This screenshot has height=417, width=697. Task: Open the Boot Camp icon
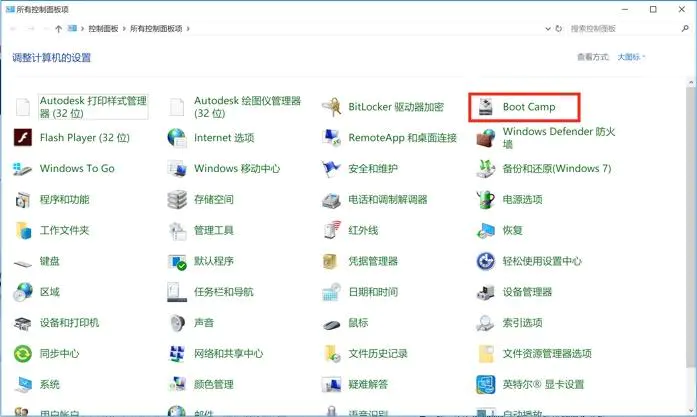(x=486, y=107)
